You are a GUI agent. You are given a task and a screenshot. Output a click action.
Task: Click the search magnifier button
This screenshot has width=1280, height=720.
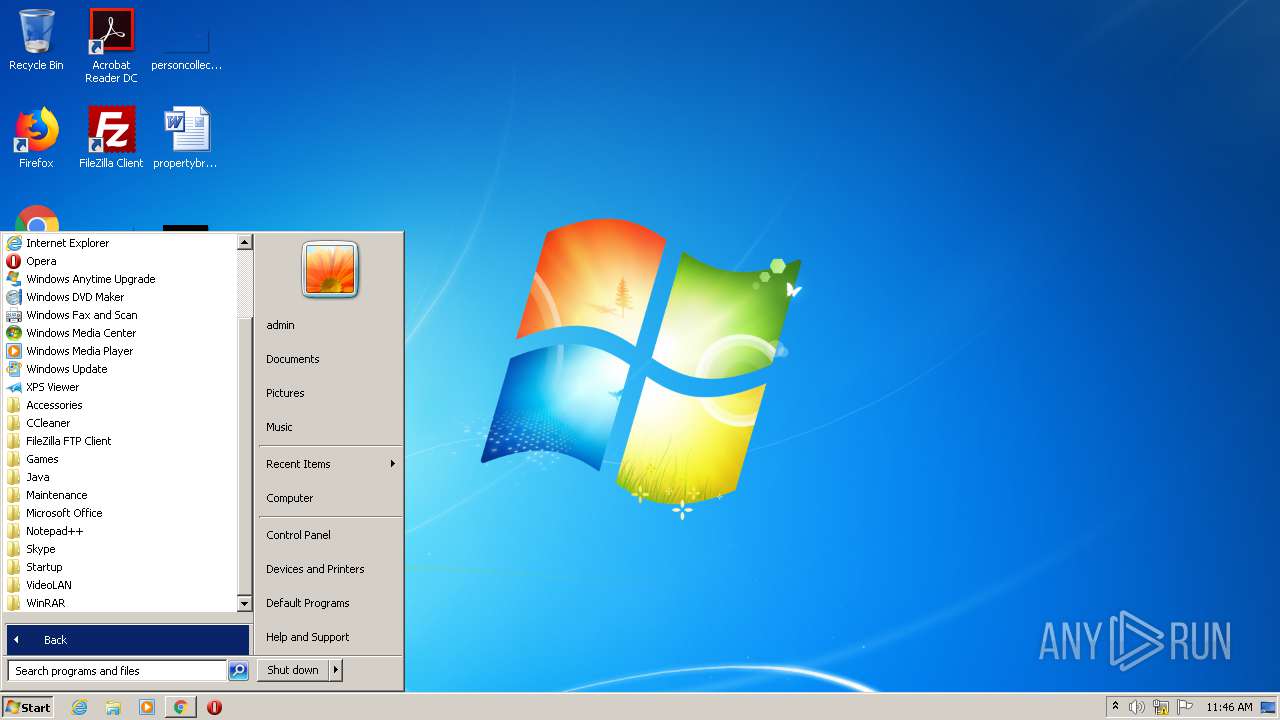[x=238, y=671]
